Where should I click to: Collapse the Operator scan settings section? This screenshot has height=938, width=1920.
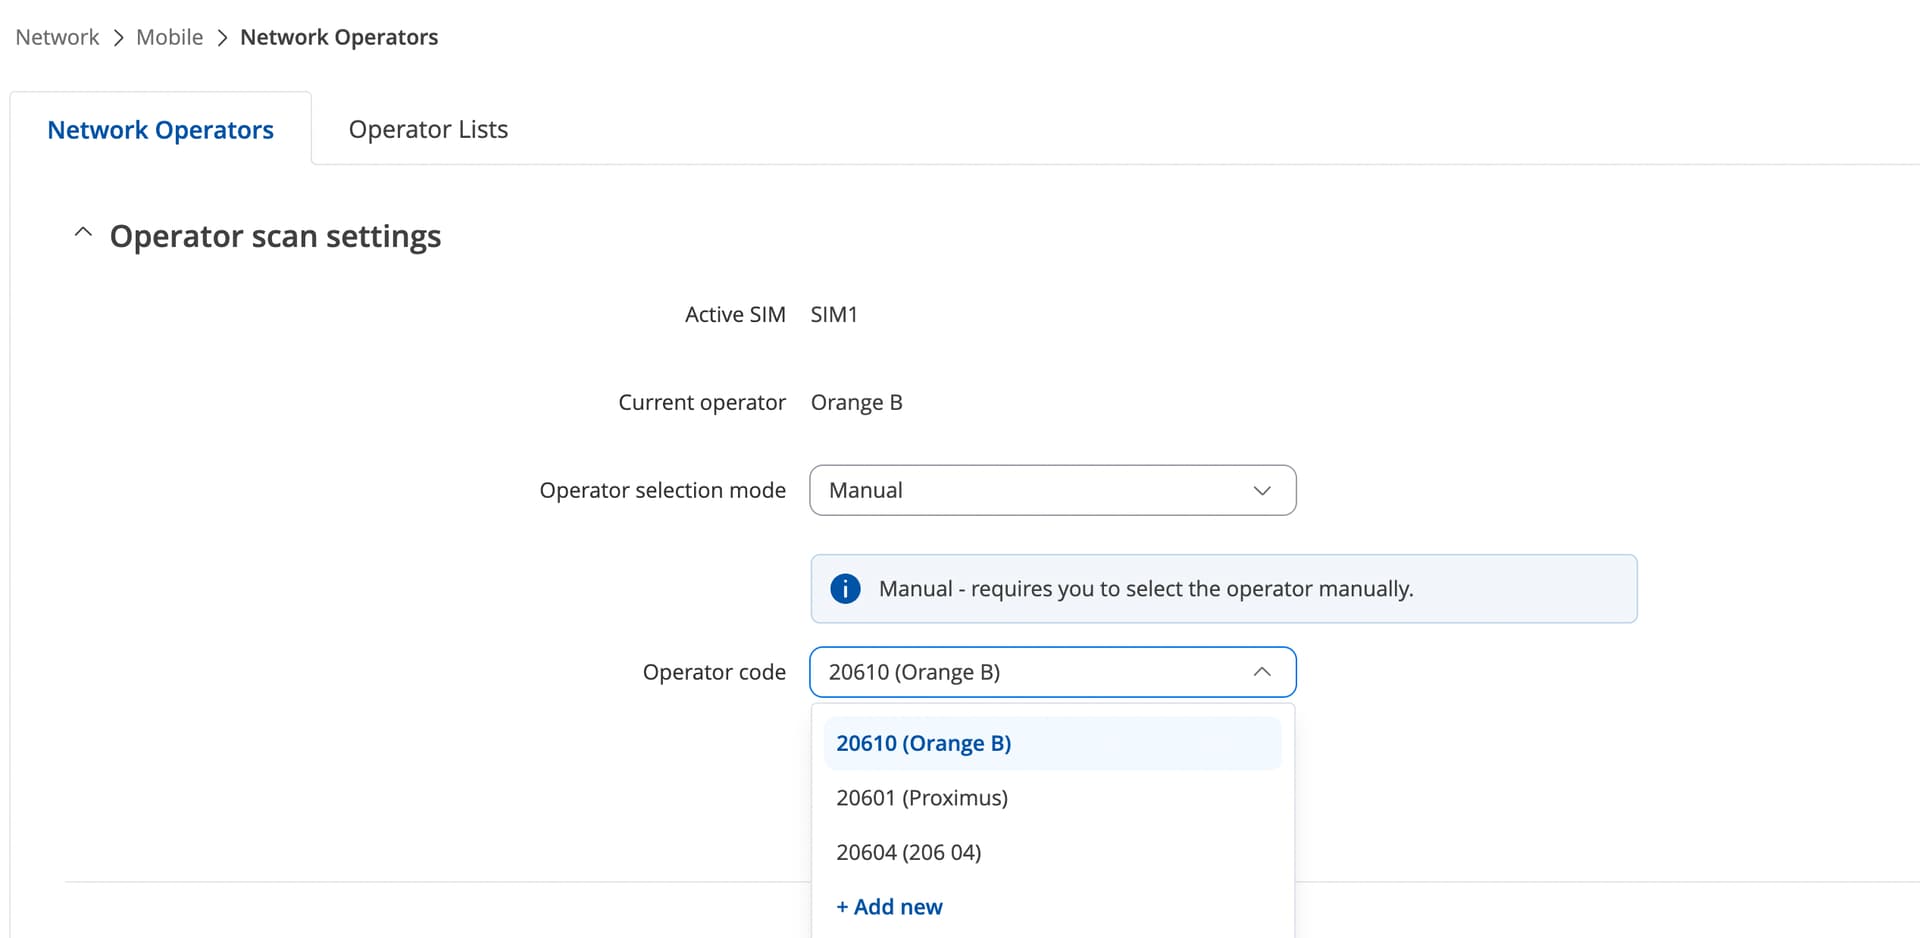[x=83, y=233]
